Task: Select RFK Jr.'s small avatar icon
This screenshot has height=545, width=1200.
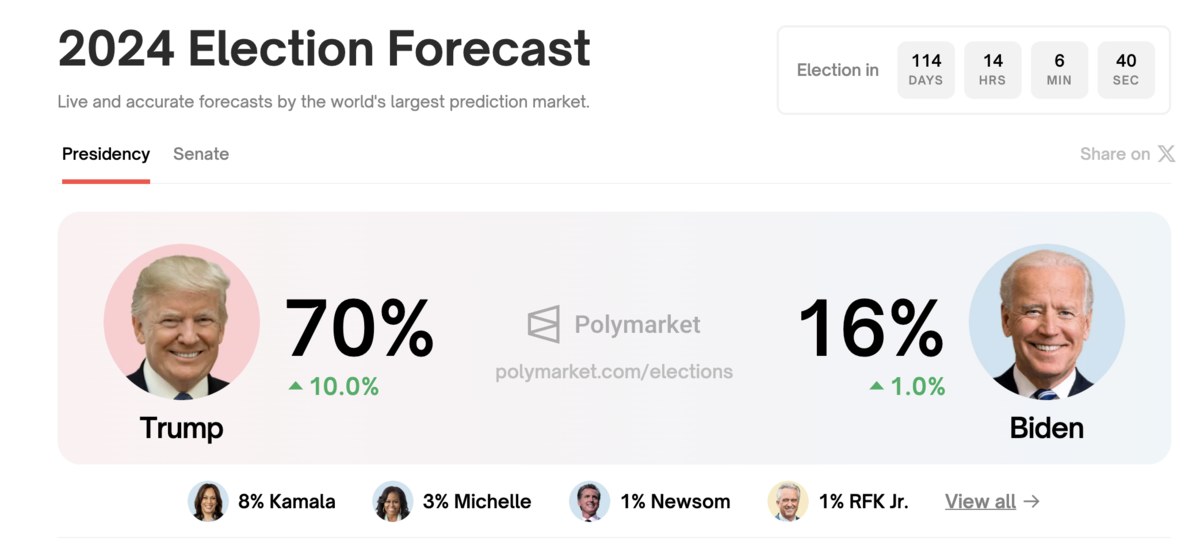Action: pos(788,501)
